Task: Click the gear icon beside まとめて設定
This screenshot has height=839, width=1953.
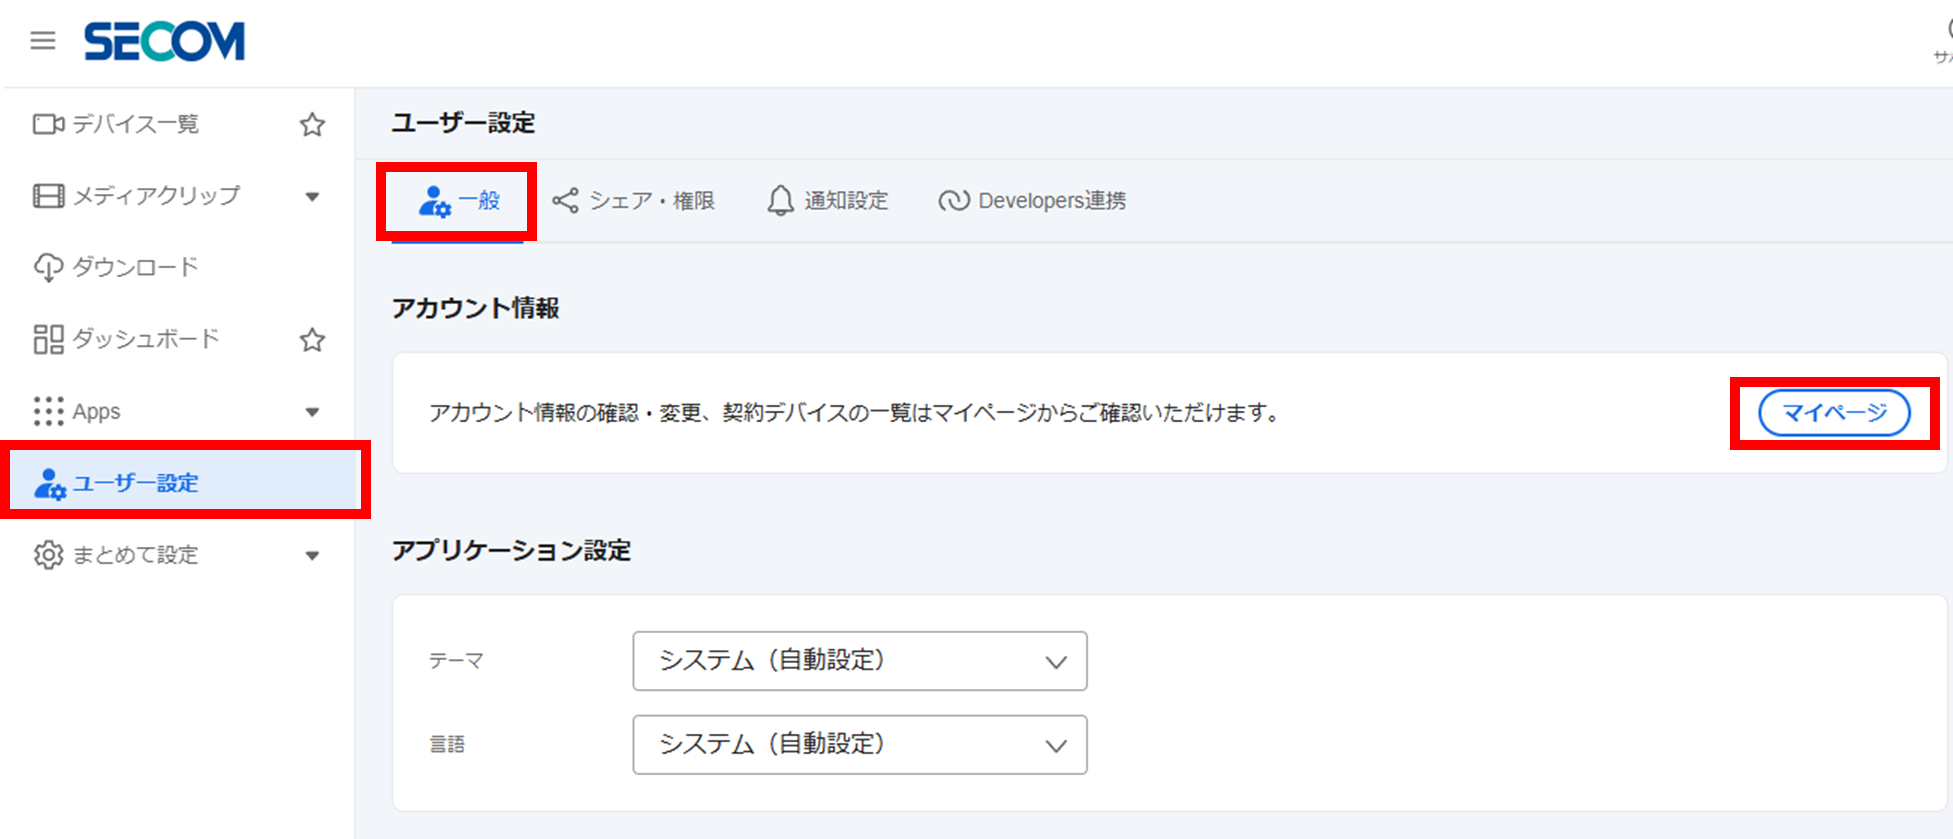Action: (48, 555)
